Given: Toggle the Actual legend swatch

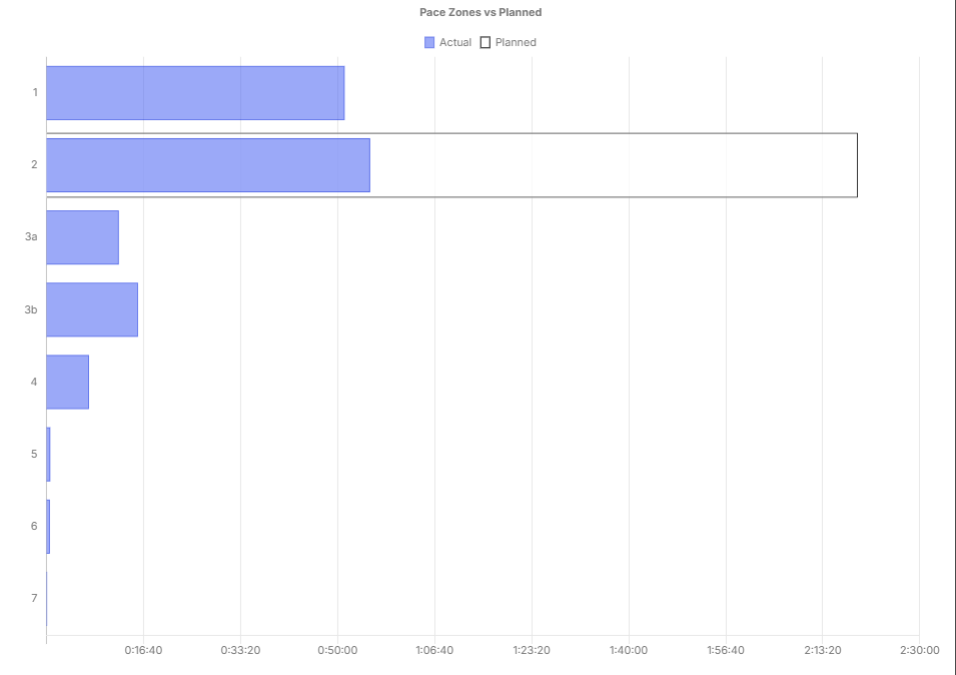Looking at the screenshot, I should pos(429,42).
